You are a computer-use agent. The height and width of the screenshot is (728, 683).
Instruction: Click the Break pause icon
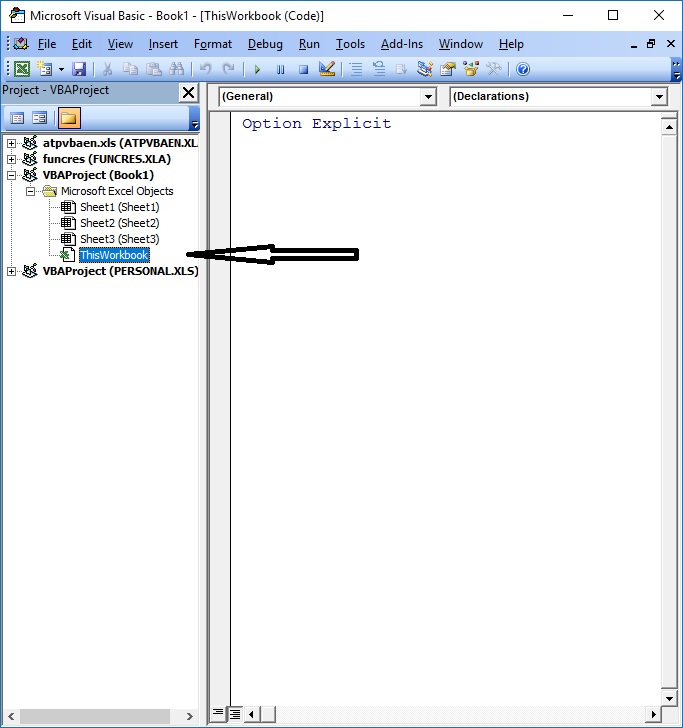(x=280, y=70)
